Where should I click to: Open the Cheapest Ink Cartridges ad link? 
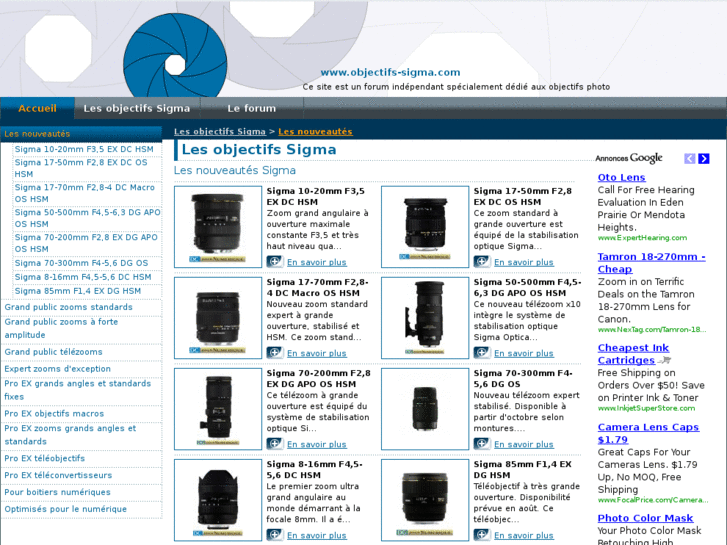pyautogui.click(x=633, y=354)
